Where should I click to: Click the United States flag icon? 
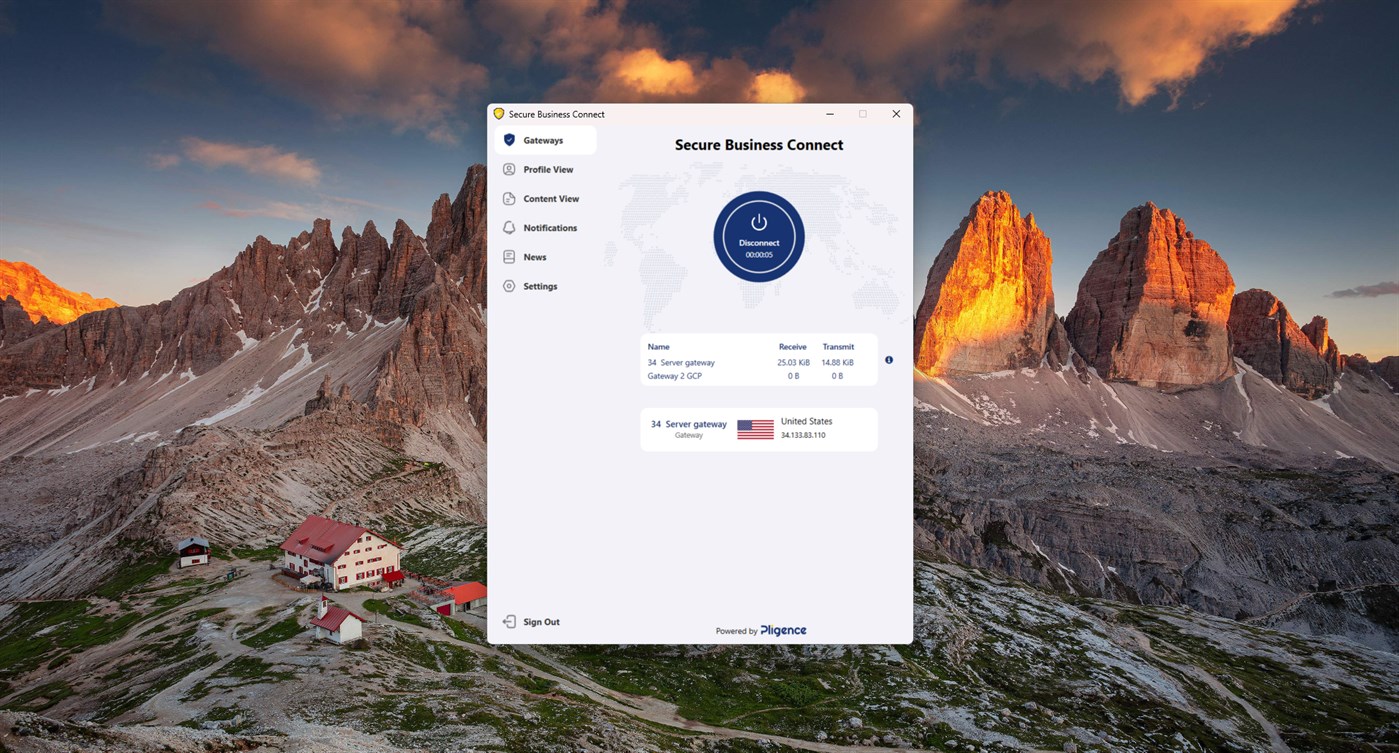[755, 429]
